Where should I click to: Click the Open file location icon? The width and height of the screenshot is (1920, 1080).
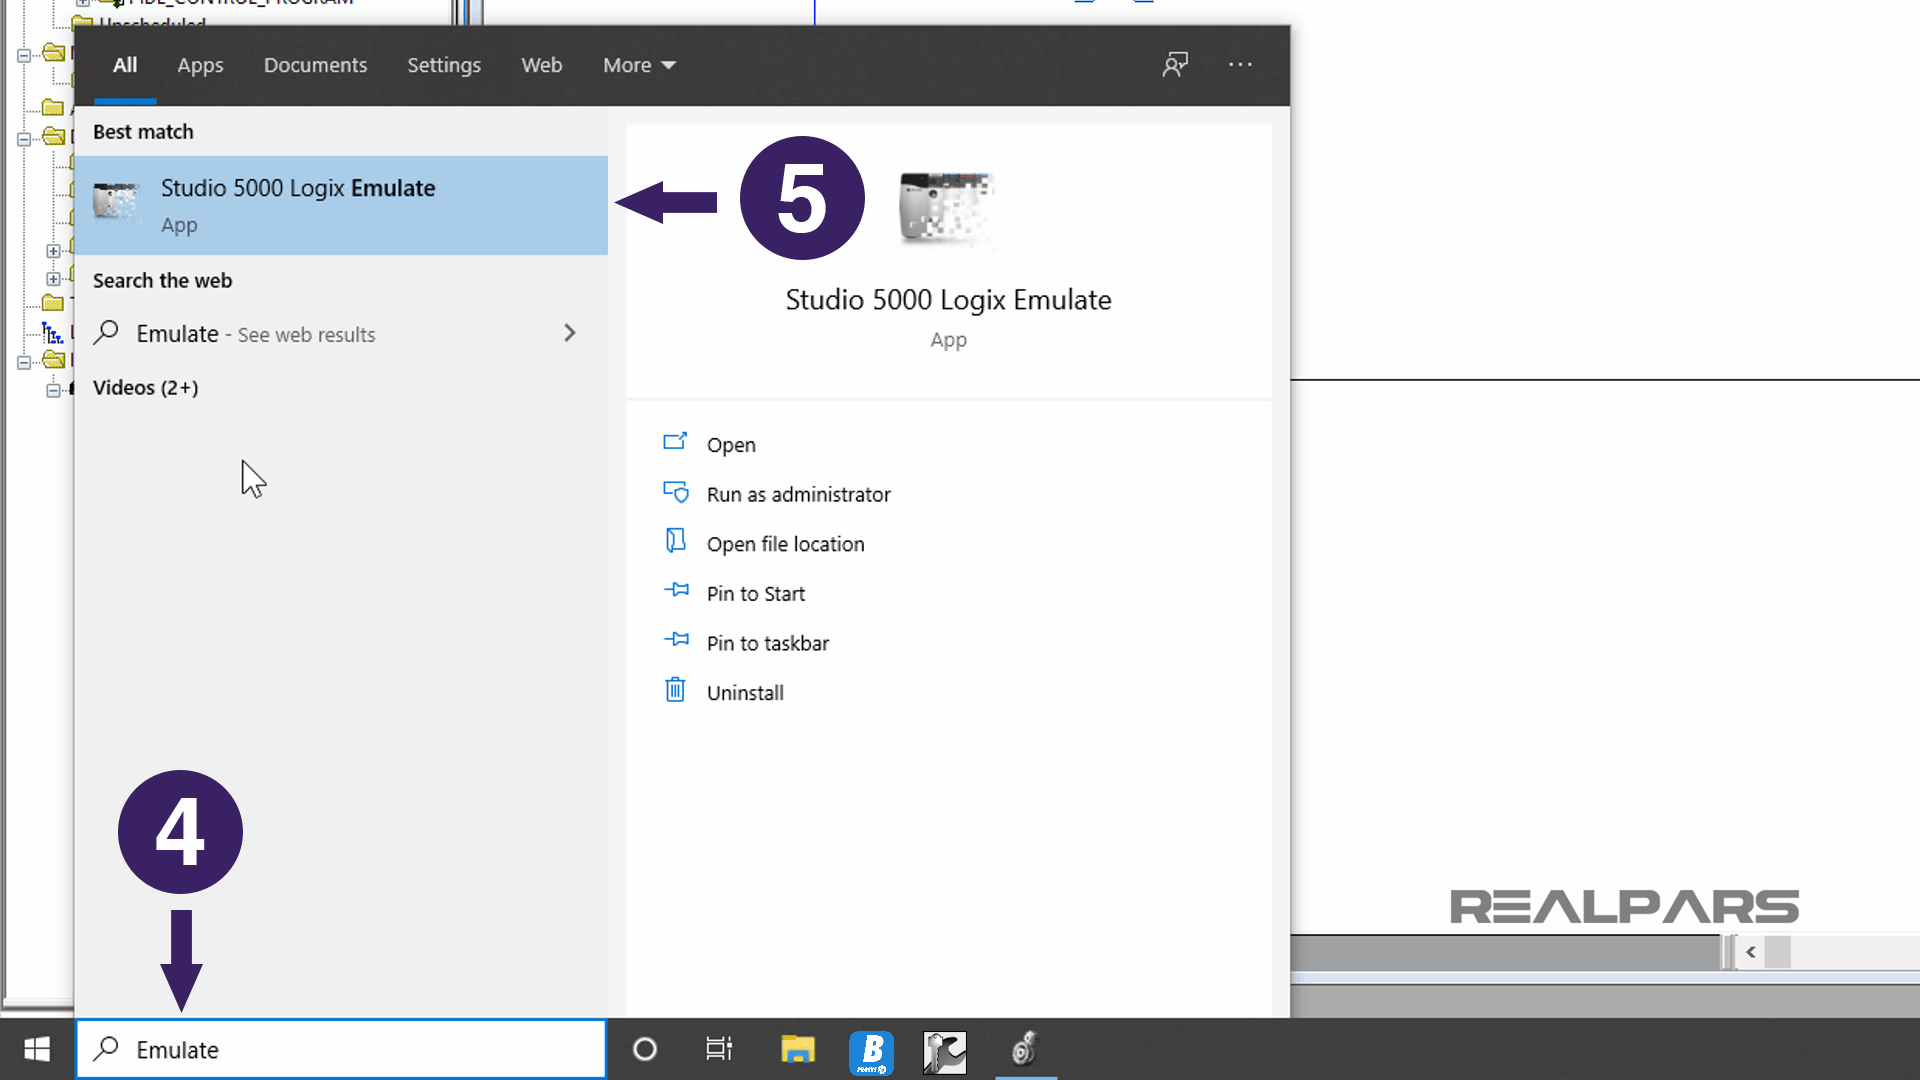pyautogui.click(x=676, y=541)
